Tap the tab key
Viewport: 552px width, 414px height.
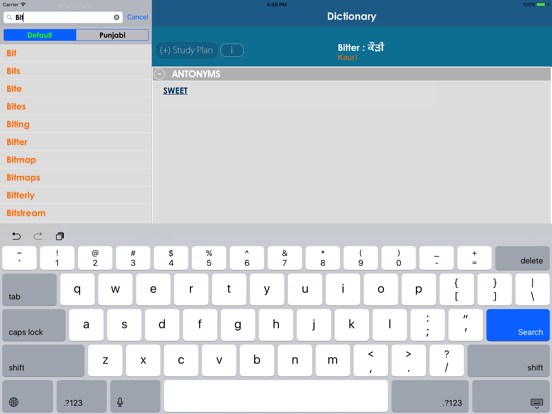(30, 290)
